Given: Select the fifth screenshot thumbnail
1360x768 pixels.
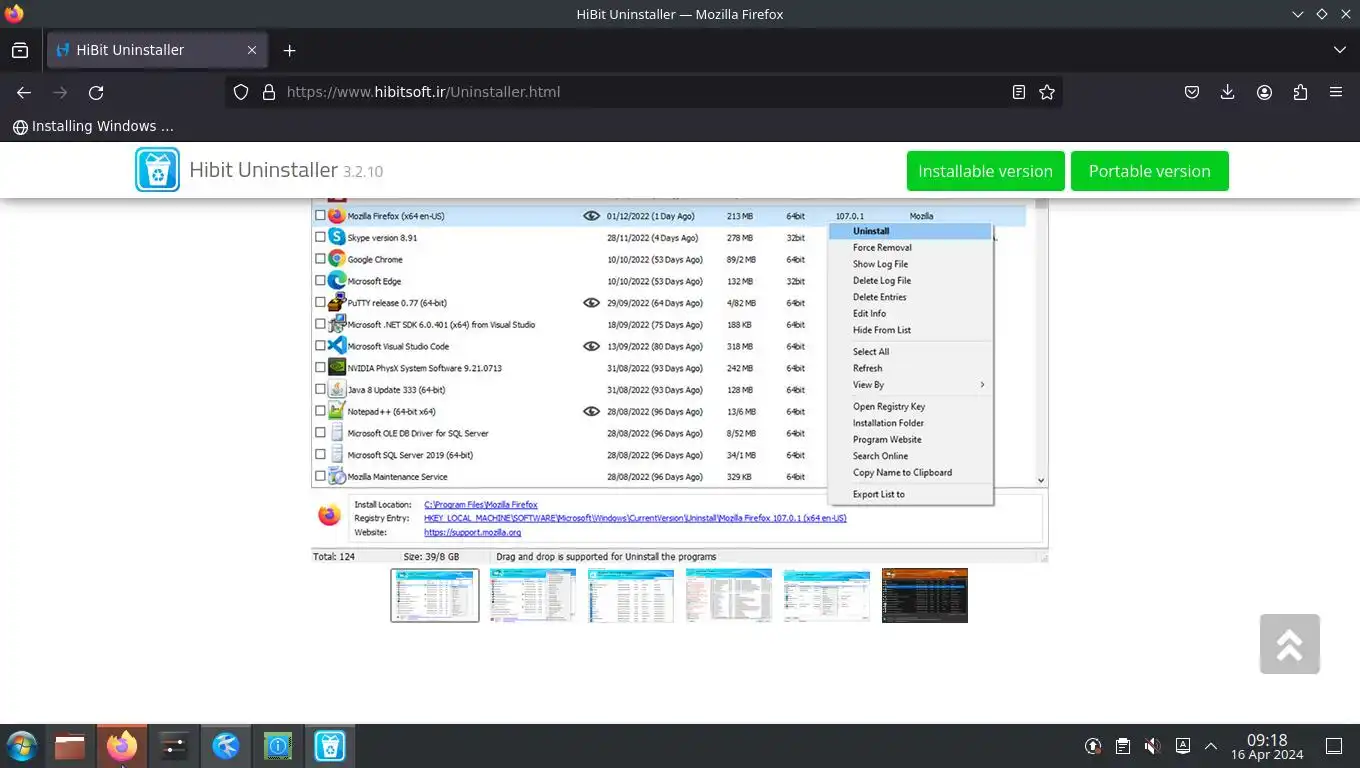Looking at the screenshot, I should [x=827, y=595].
